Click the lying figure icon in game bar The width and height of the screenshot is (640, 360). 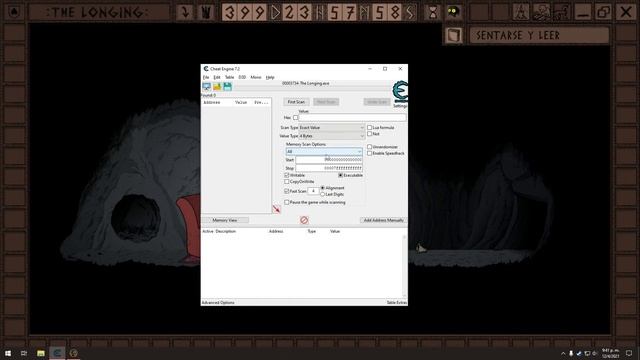click(542, 12)
